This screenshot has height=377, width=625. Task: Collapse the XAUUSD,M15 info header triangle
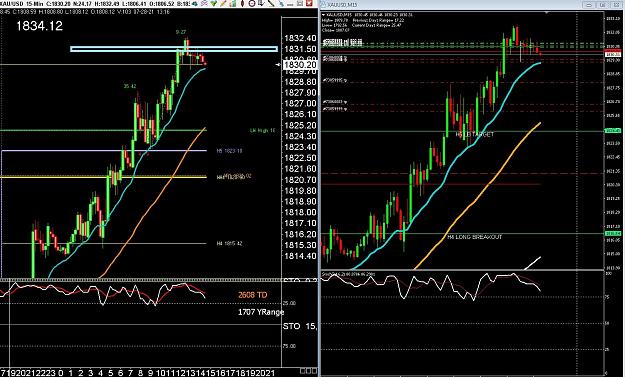[323, 15]
